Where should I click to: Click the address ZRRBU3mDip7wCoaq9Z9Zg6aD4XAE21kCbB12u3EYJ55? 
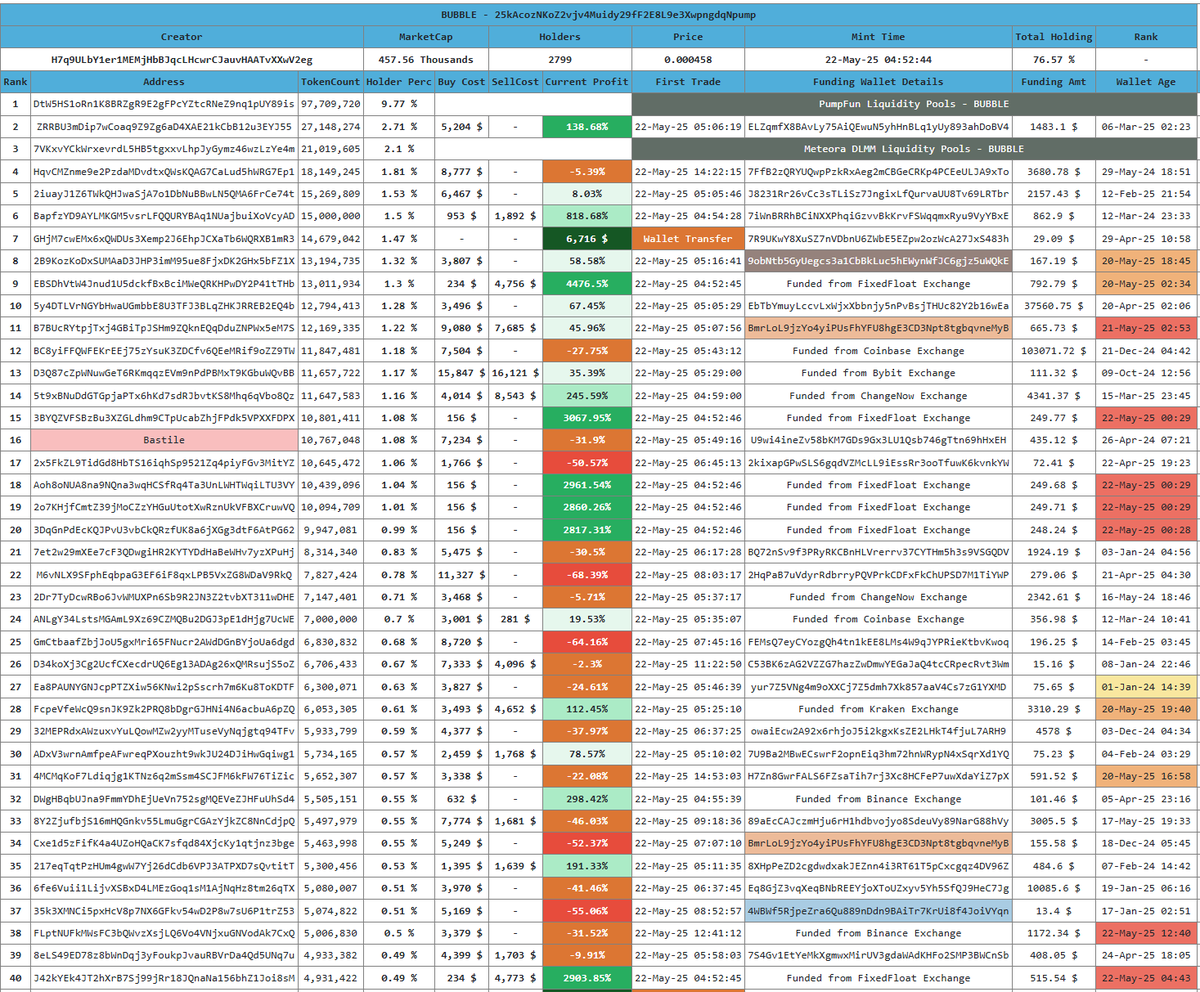coord(164,127)
